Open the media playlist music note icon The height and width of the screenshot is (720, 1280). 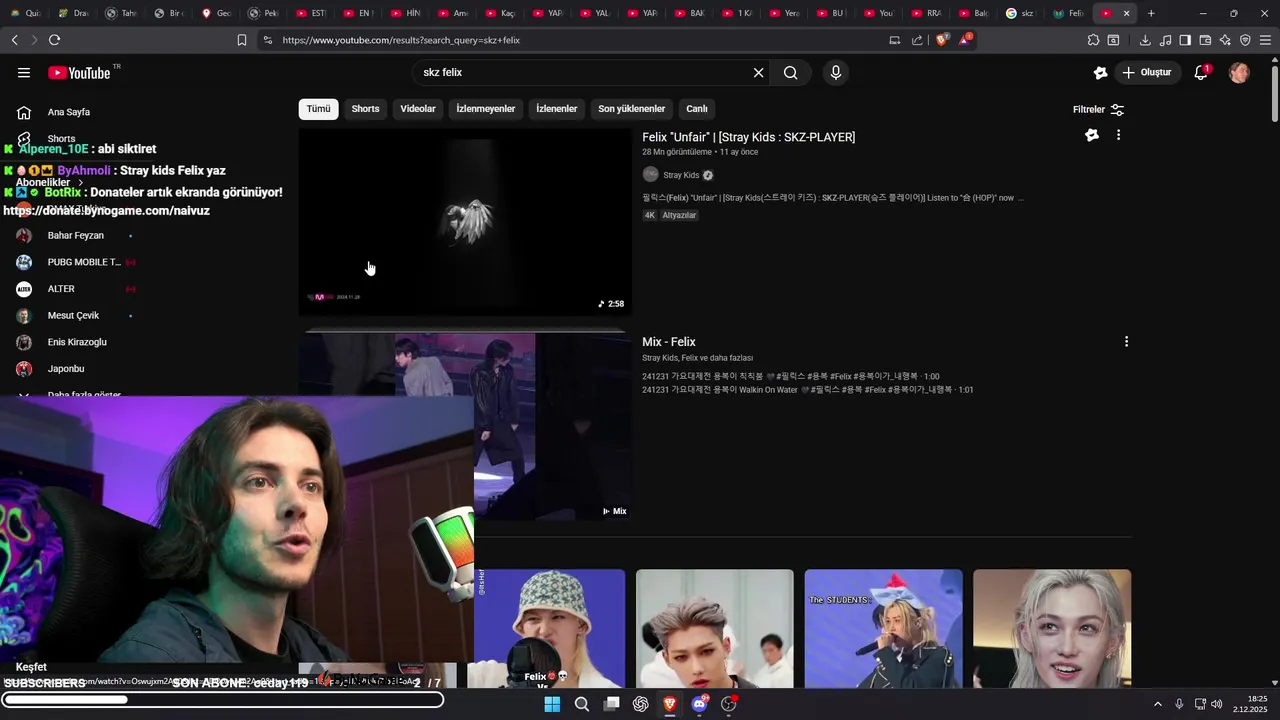tap(1165, 40)
